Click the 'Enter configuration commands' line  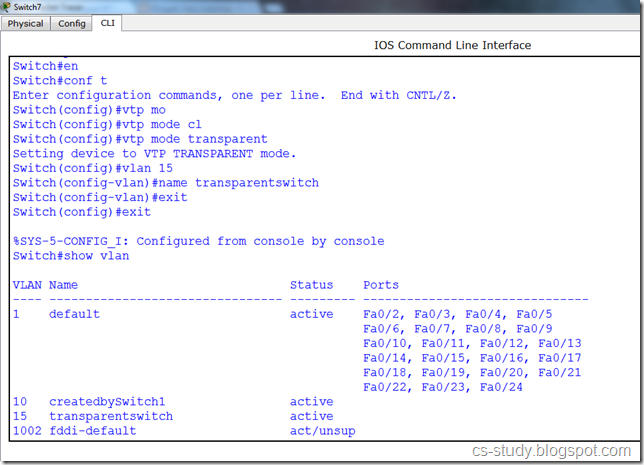click(235, 95)
